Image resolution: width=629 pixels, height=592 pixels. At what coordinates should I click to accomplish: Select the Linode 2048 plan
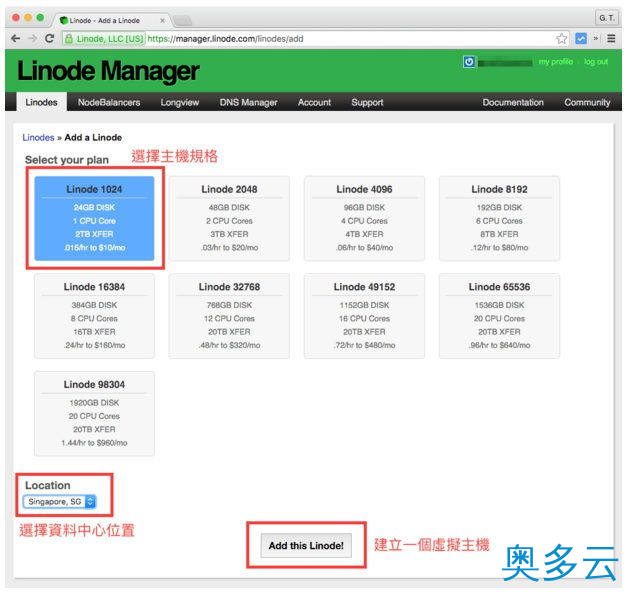coord(229,218)
